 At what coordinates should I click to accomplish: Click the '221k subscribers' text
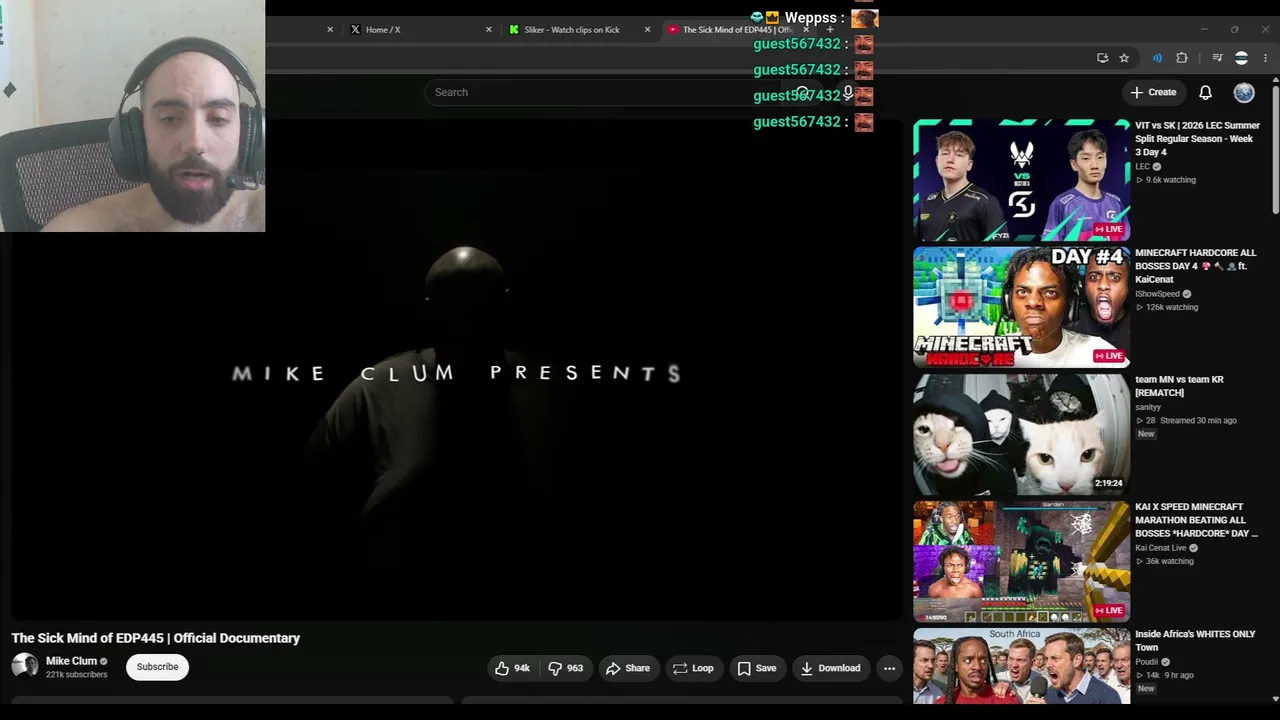point(76,675)
